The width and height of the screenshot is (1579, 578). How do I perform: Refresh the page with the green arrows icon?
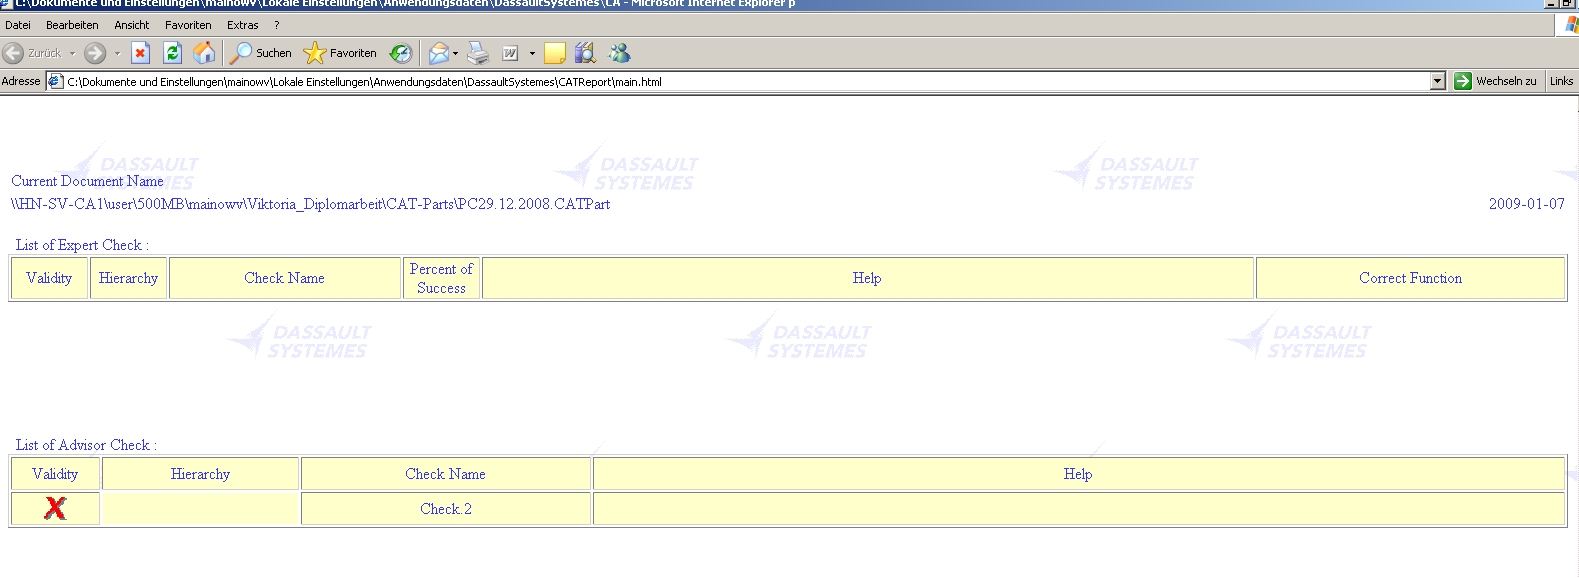172,53
